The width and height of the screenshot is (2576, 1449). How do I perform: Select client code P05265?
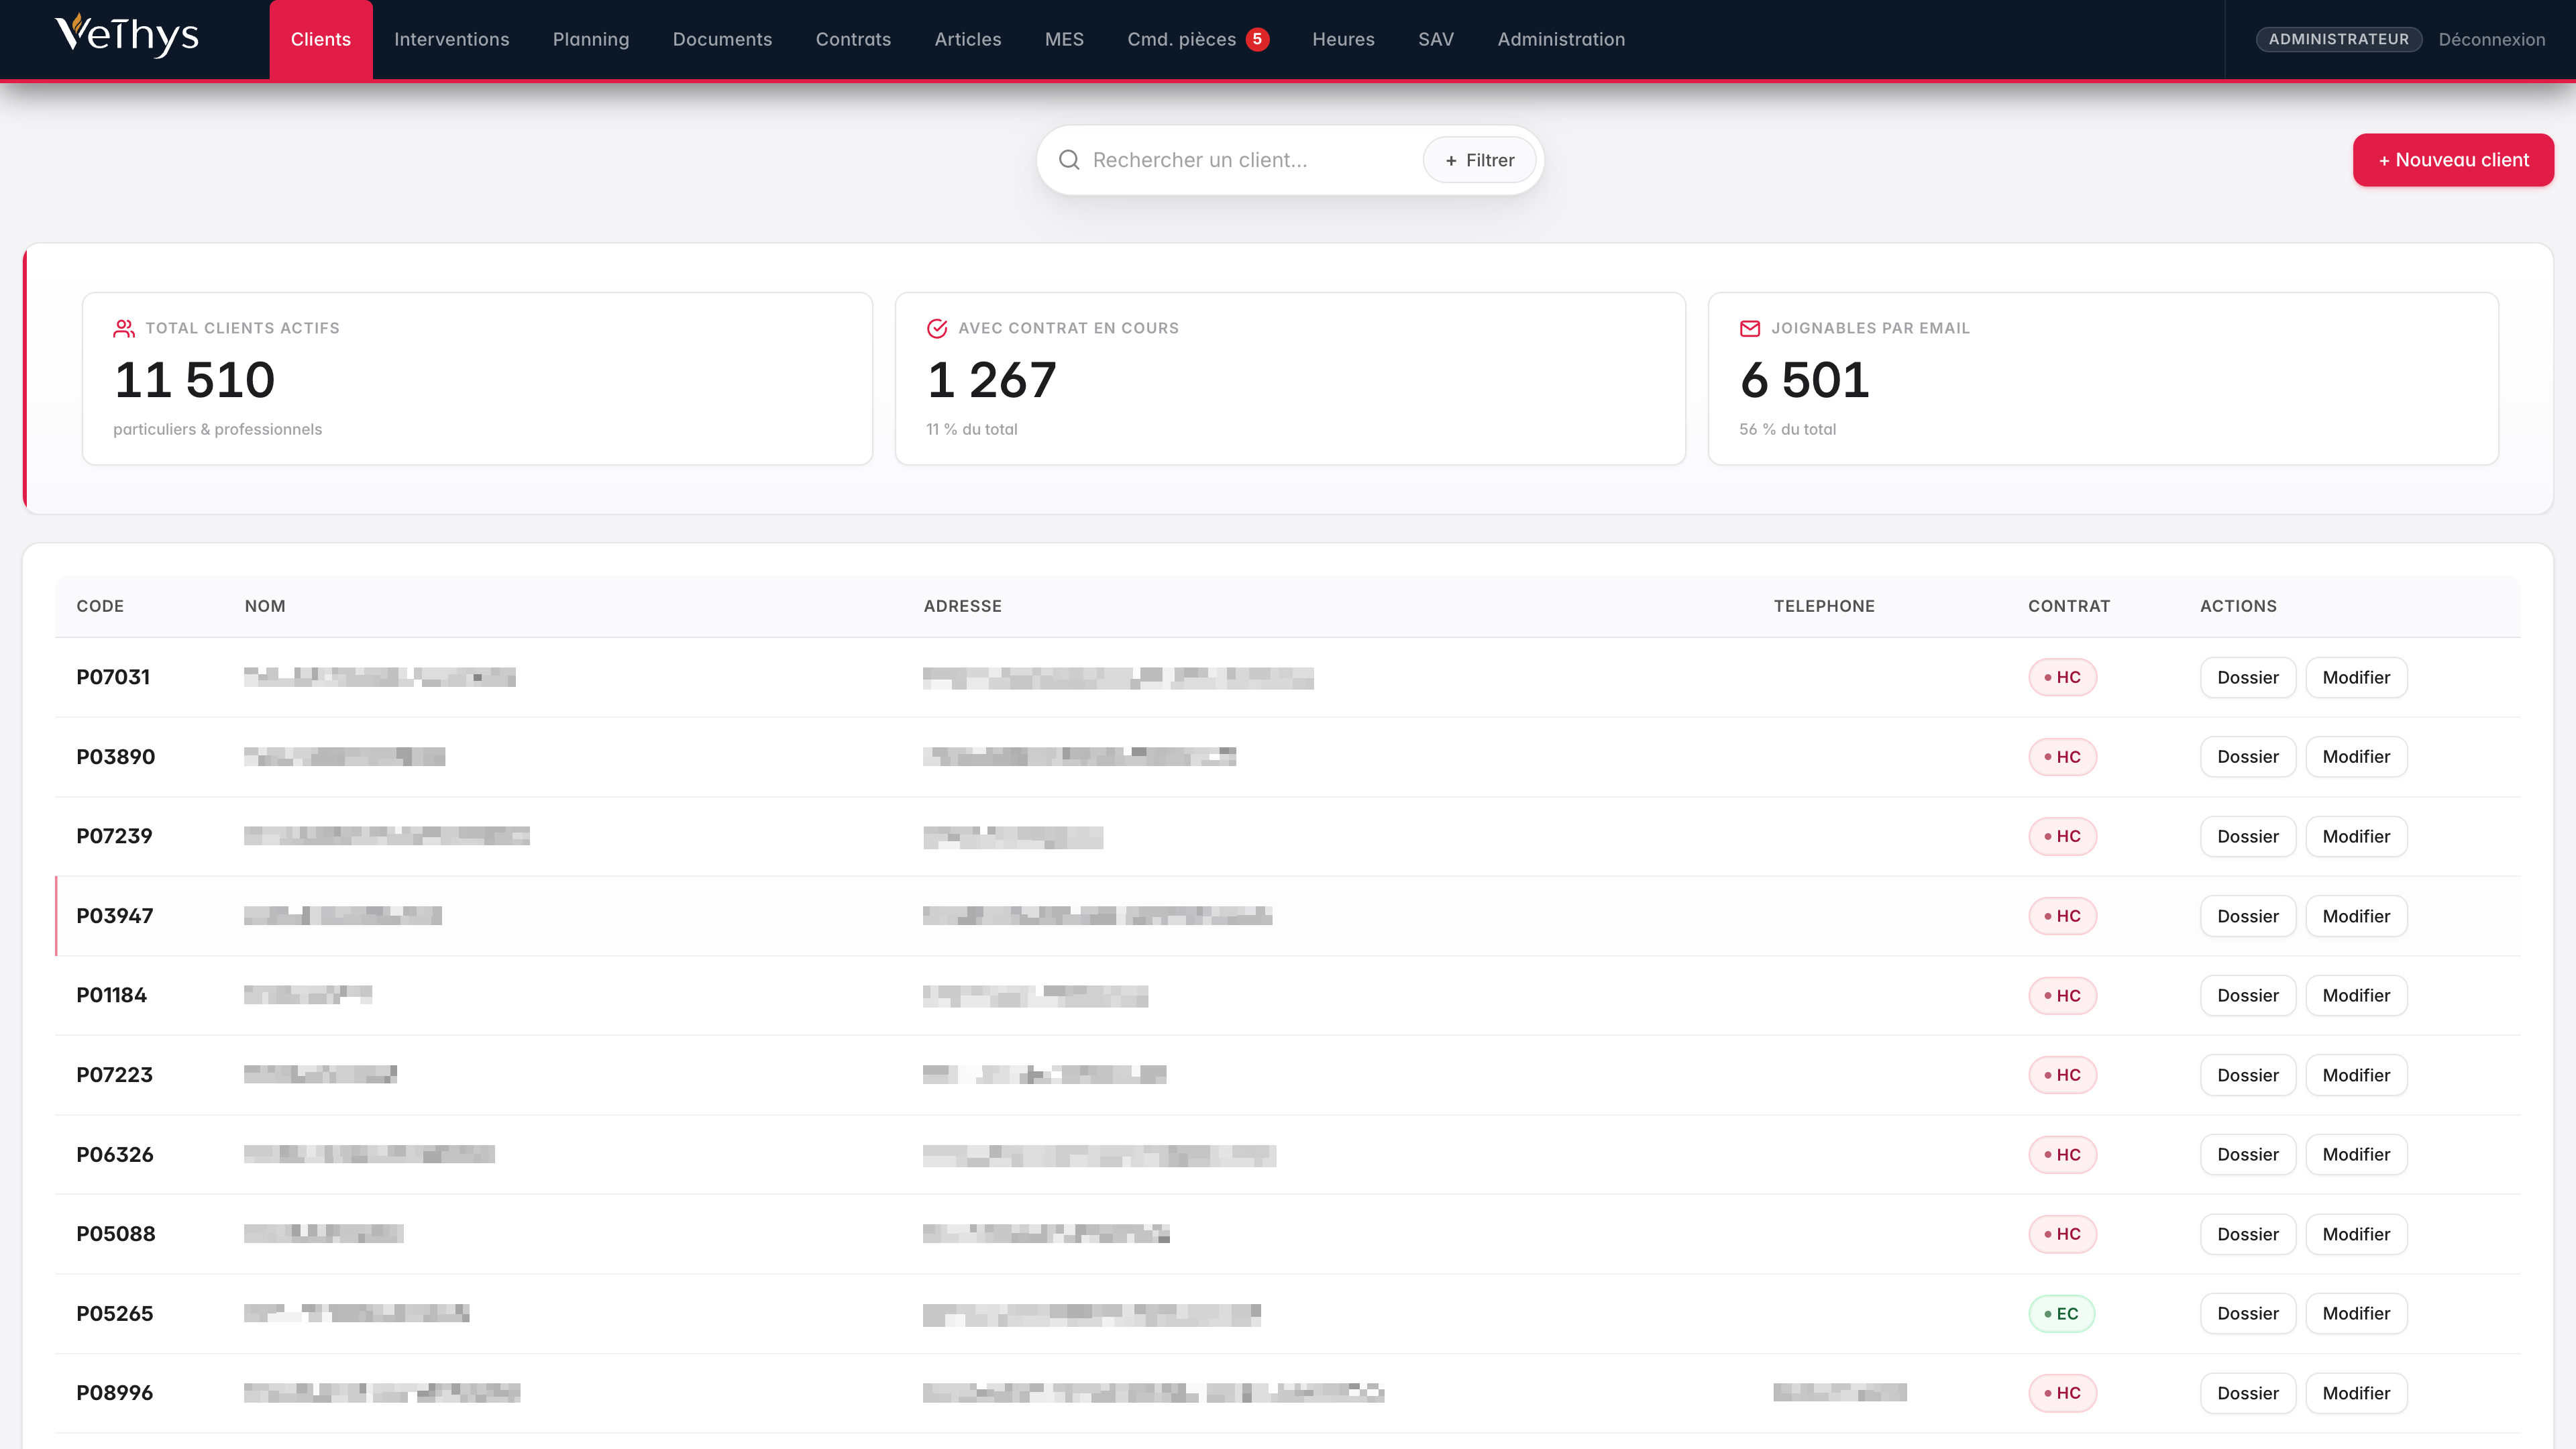tap(115, 1313)
